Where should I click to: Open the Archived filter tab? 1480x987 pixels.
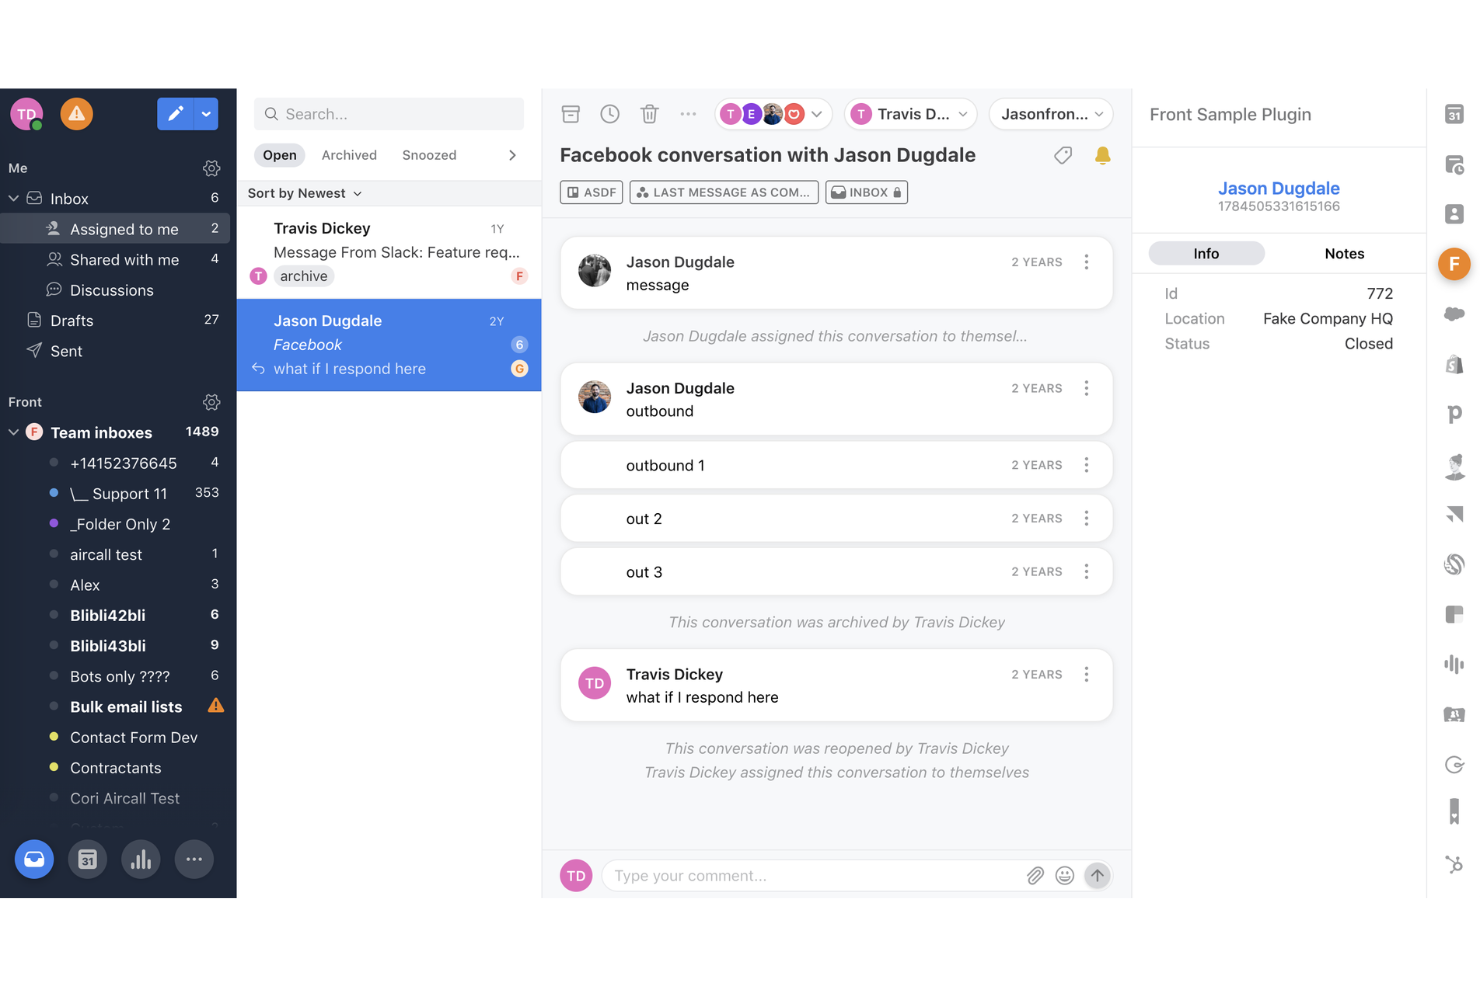[348, 155]
